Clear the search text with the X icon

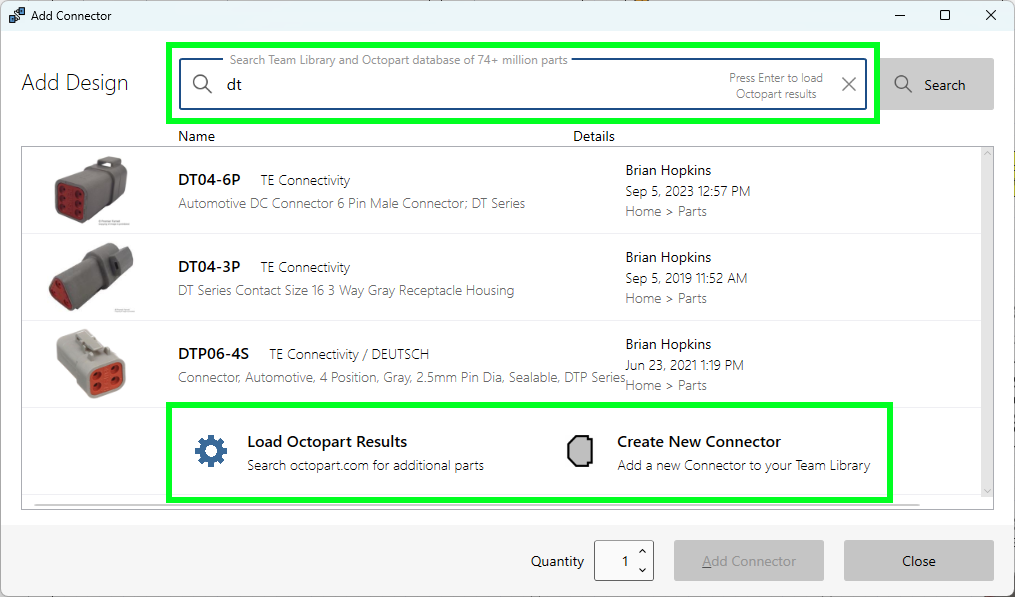849,84
